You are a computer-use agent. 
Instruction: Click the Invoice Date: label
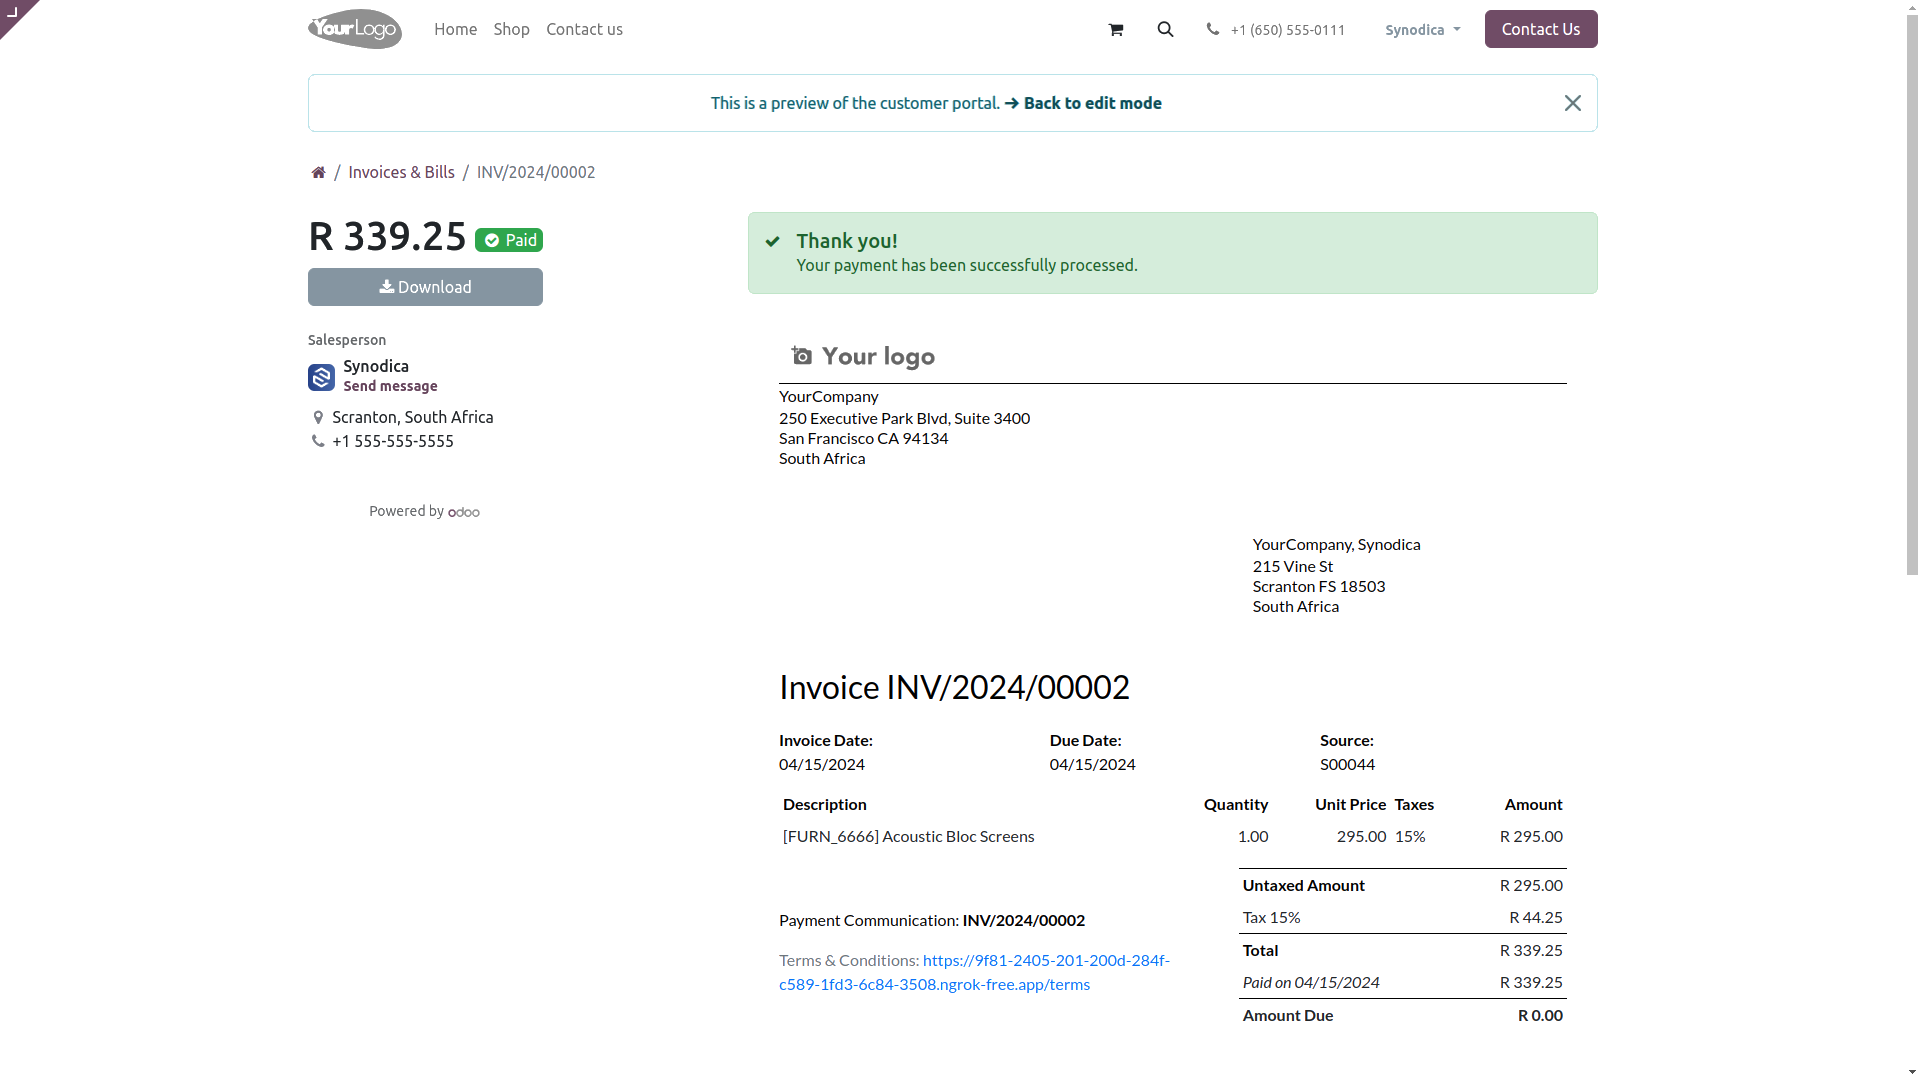(826, 740)
